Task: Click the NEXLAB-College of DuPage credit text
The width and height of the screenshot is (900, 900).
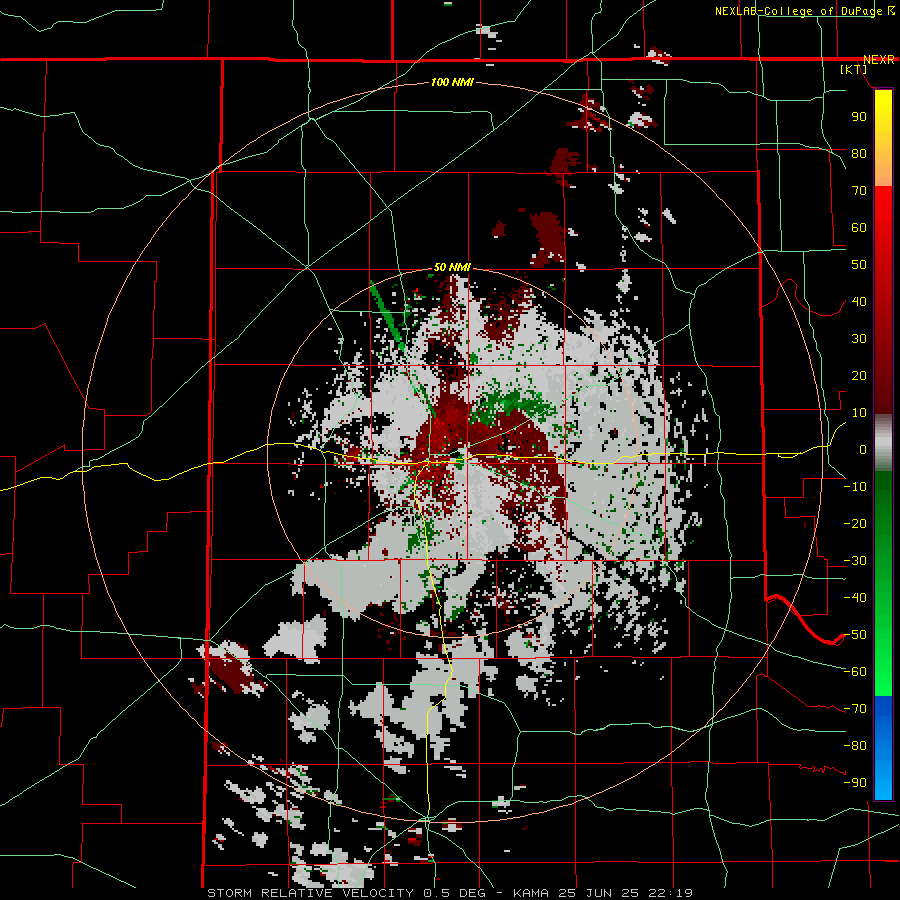Action: coord(804,11)
